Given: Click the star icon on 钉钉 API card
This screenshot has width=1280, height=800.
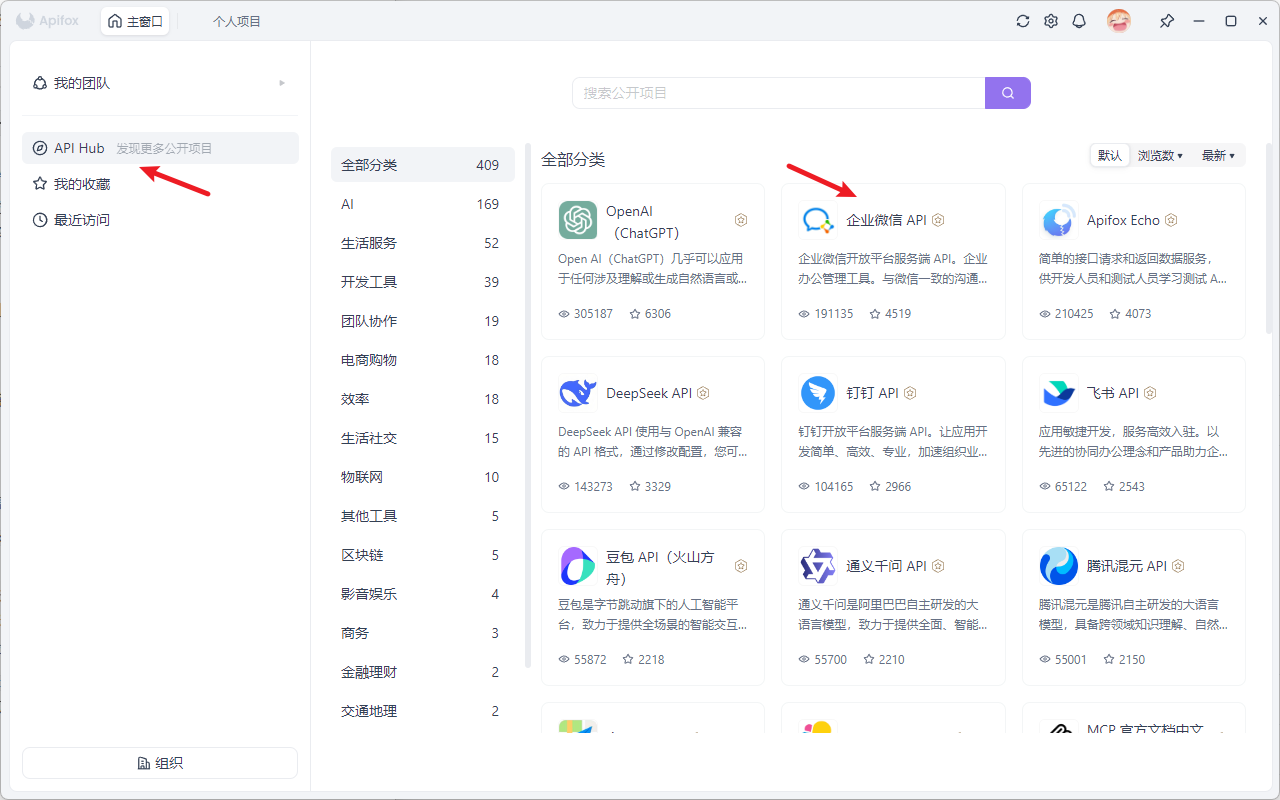Looking at the screenshot, I should (875, 487).
